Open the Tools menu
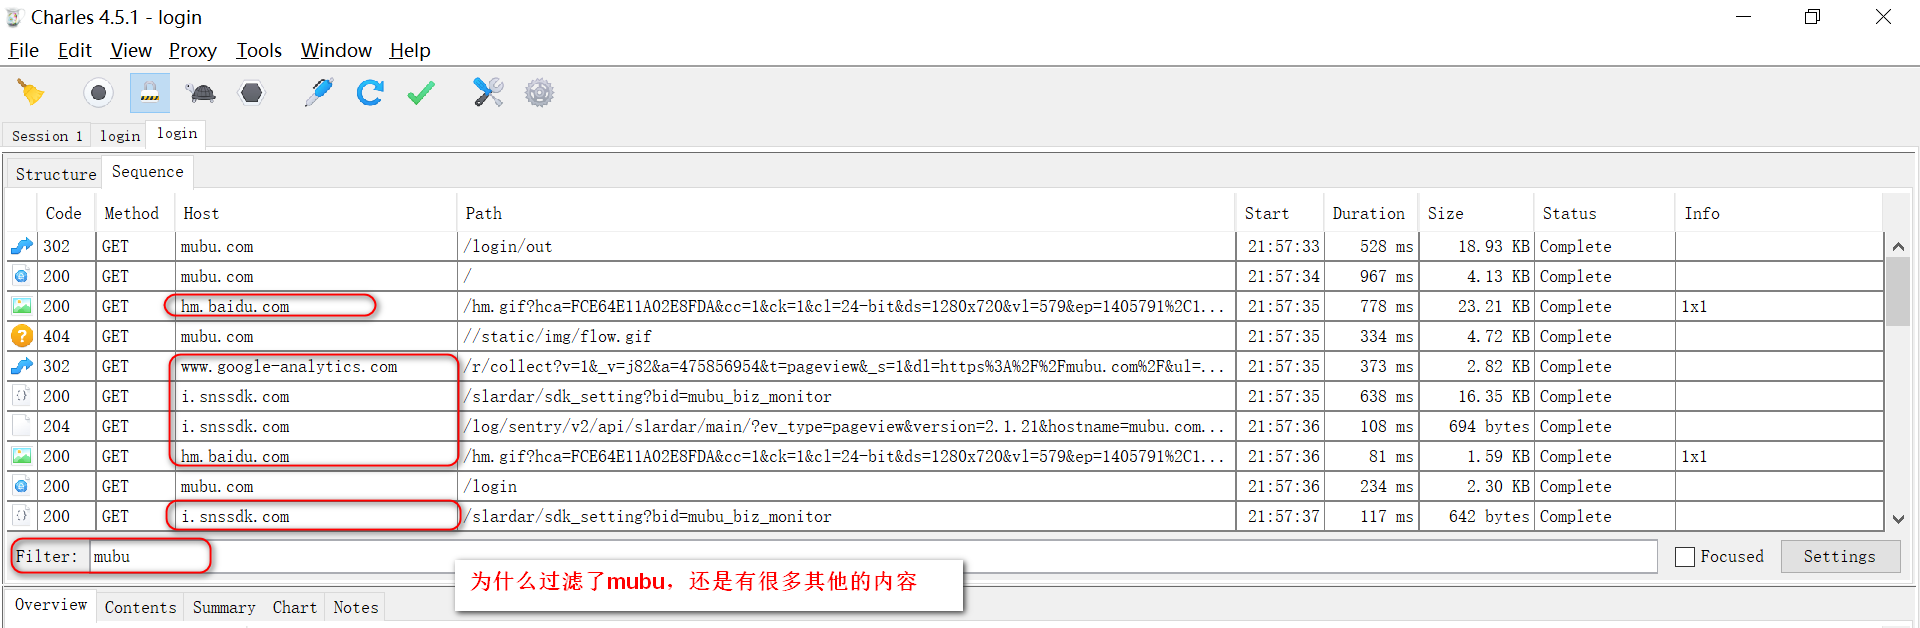The image size is (1920, 628). coord(259,50)
